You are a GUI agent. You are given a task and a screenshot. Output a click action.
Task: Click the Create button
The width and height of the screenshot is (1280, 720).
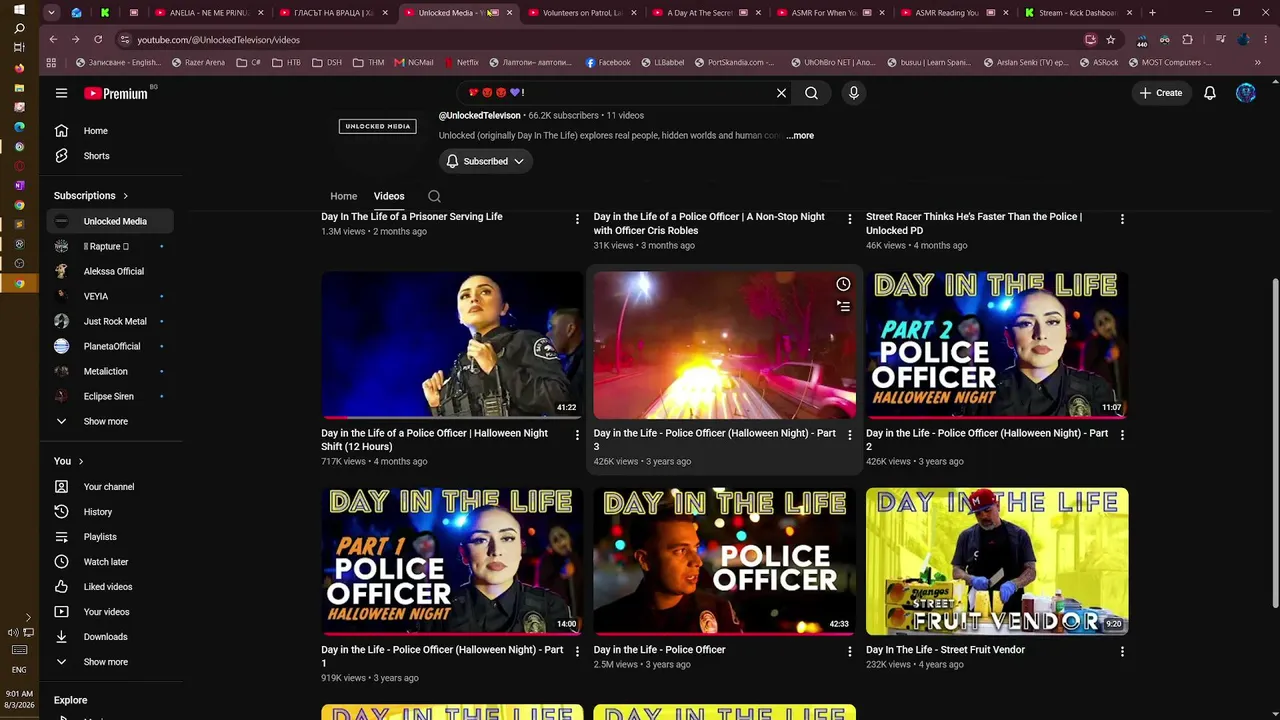[1160, 93]
